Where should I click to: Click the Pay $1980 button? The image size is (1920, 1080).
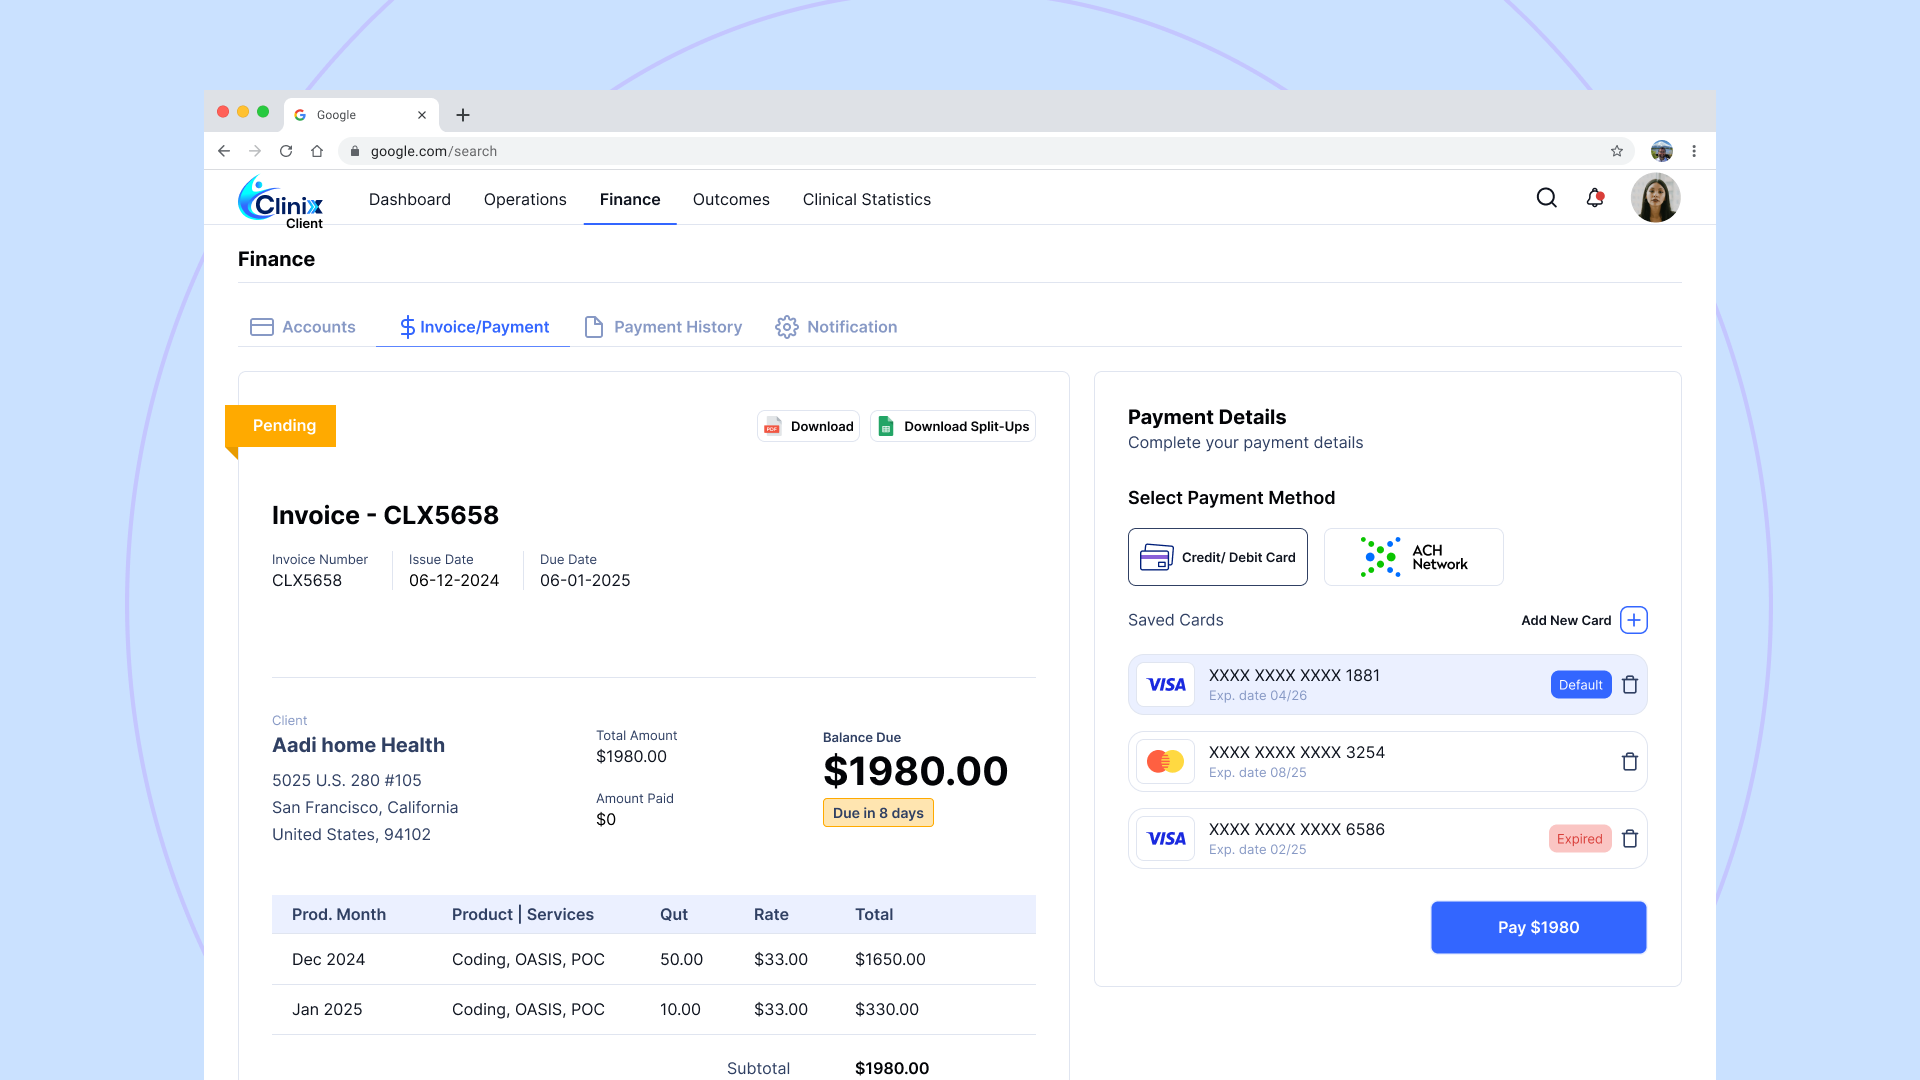(x=1538, y=927)
